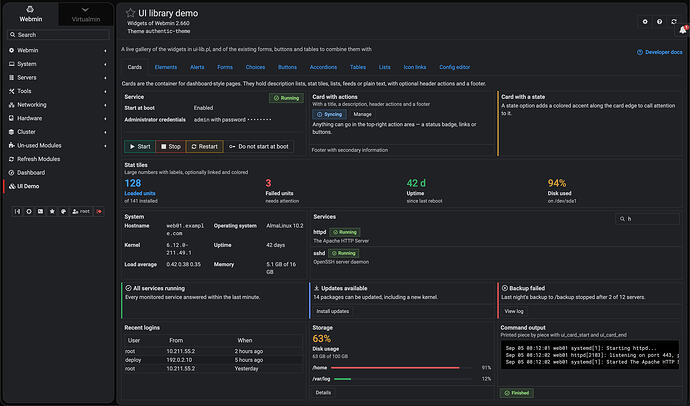Click the System laptop icon

tap(11, 64)
